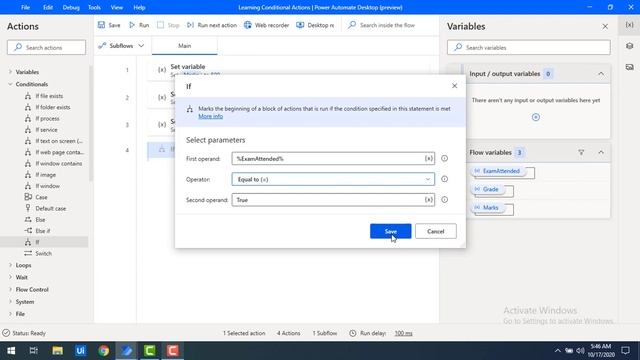Select the ExamAttended flow variable
The height and width of the screenshot is (360, 640).
coord(498,171)
